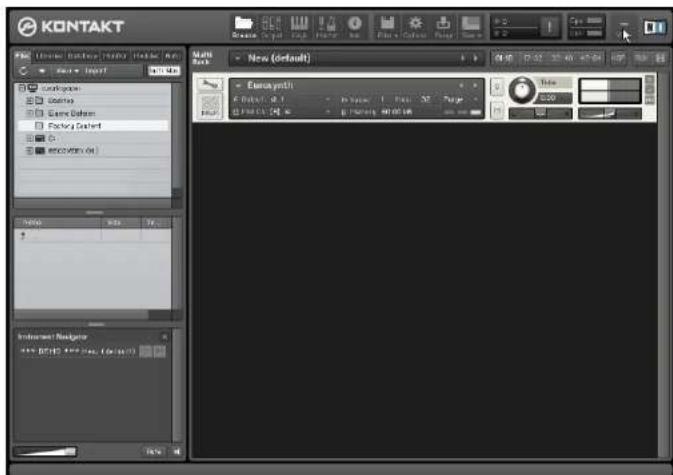Open the Outputs mixer icon
Viewport: 673px width, 475px height.
(x=271, y=27)
